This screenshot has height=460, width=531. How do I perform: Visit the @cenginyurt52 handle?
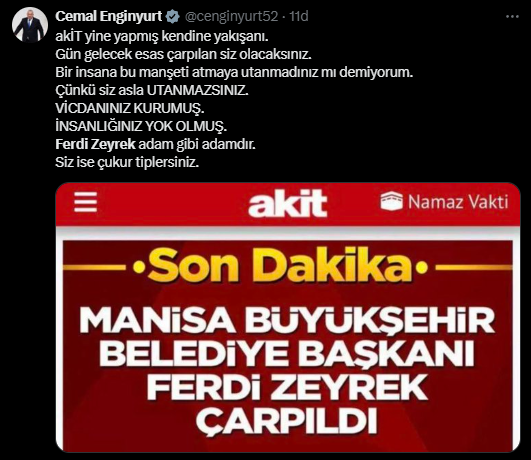click(231, 16)
